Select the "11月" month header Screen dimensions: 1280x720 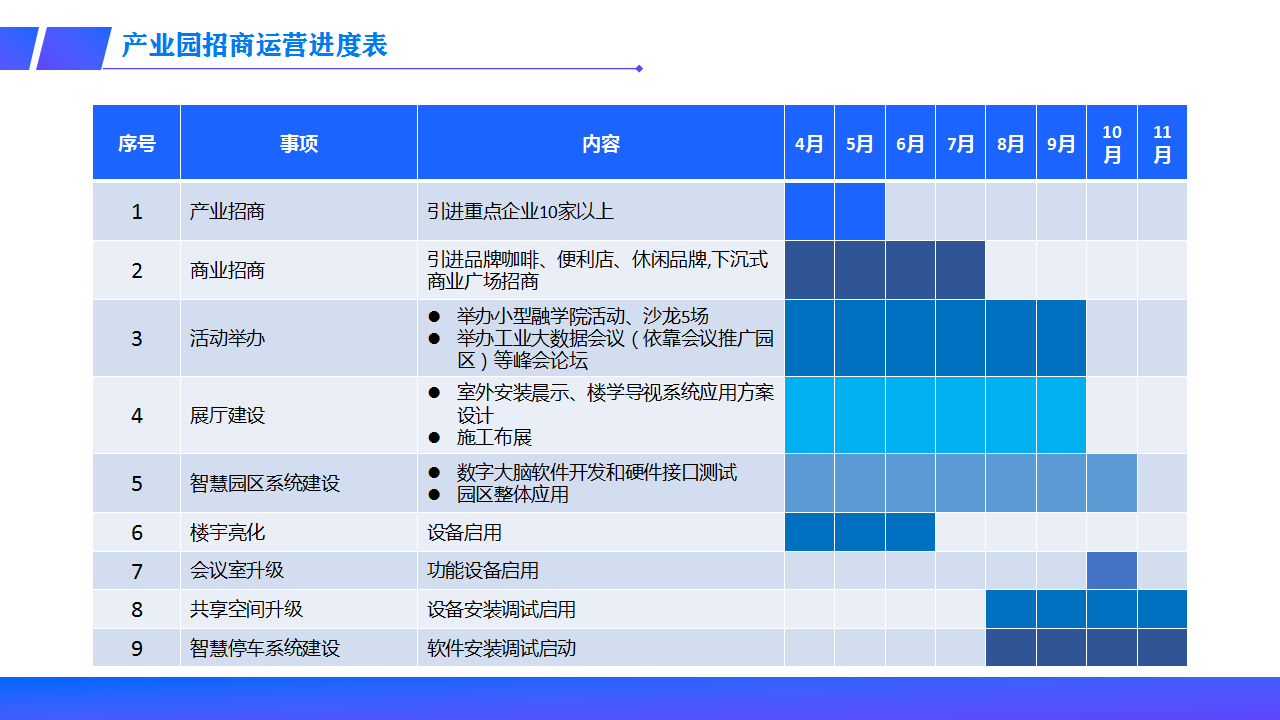(x=1162, y=143)
